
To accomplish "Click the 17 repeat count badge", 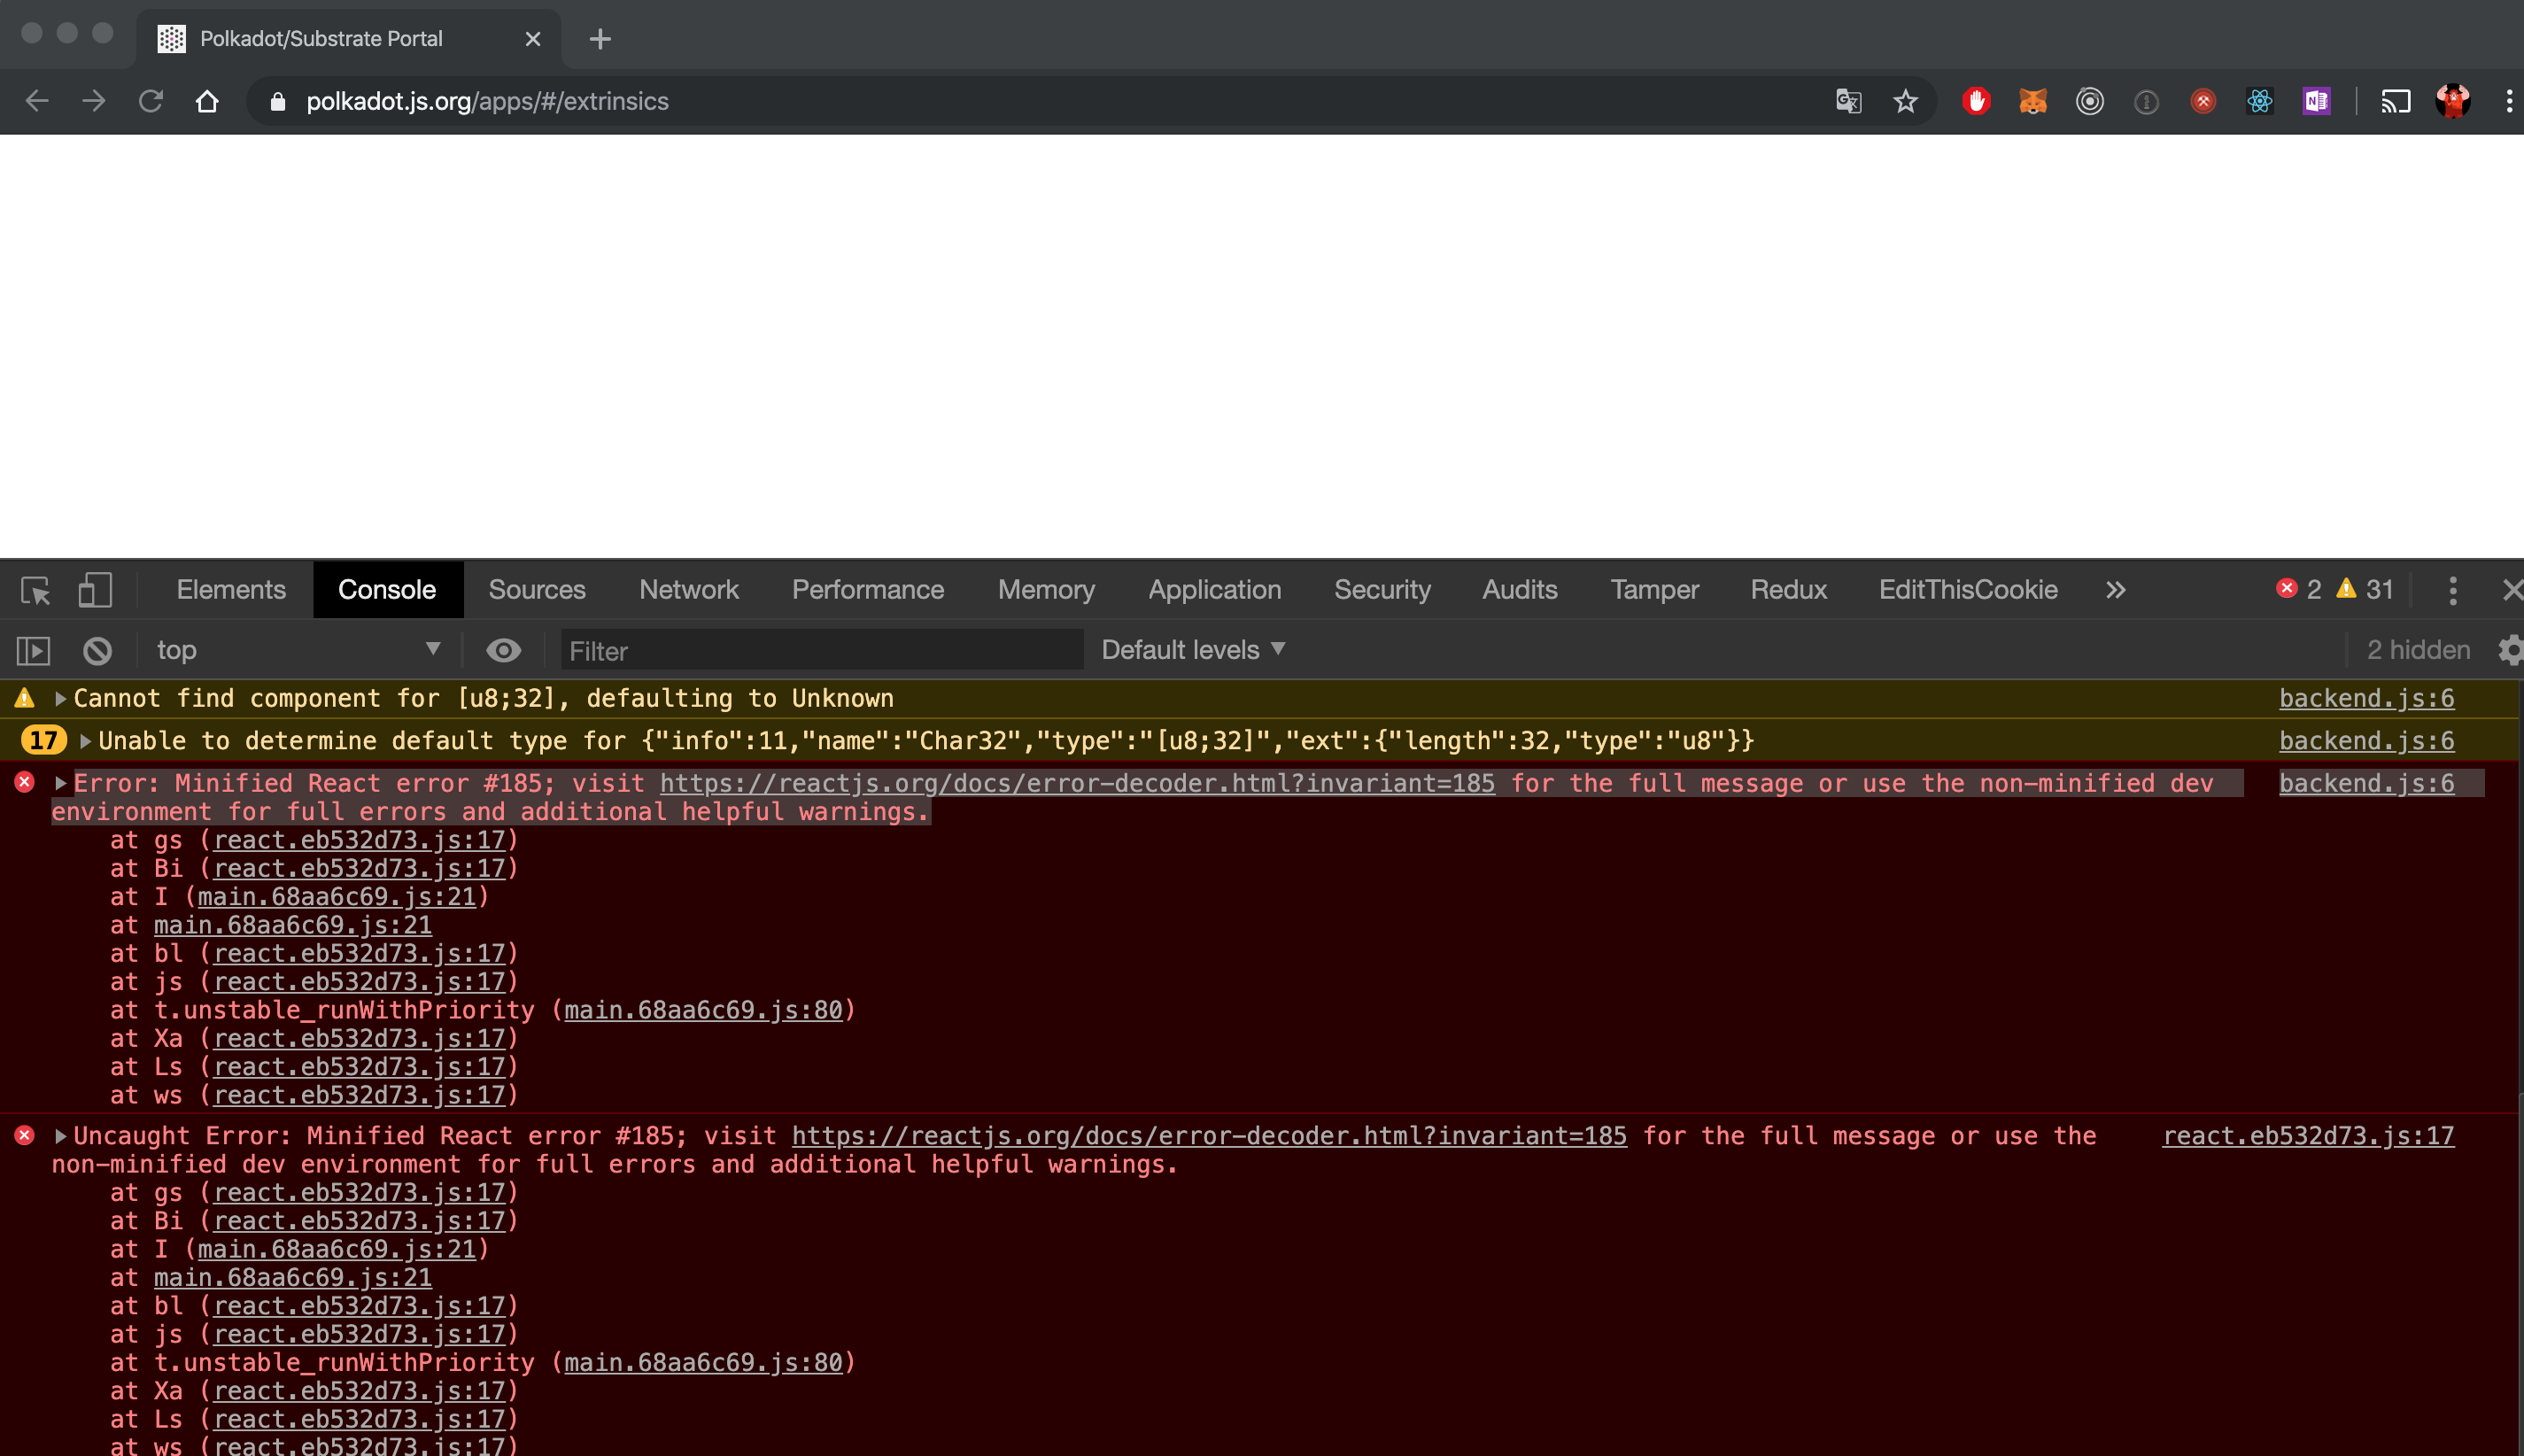I will pyautogui.click(x=43, y=741).
